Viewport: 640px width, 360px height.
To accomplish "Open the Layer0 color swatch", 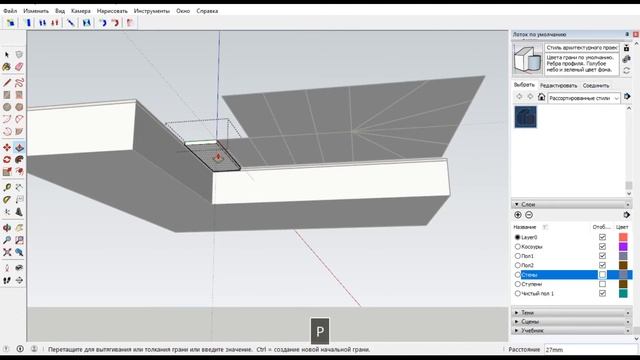I will point(623,237).
